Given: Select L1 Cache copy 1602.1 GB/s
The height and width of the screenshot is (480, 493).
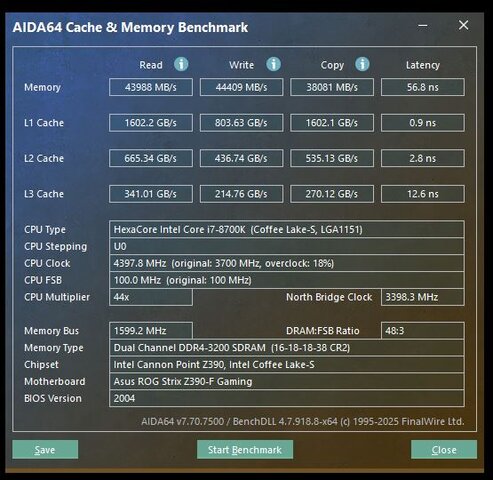Looking at the screenshot, I should (332, 123).
